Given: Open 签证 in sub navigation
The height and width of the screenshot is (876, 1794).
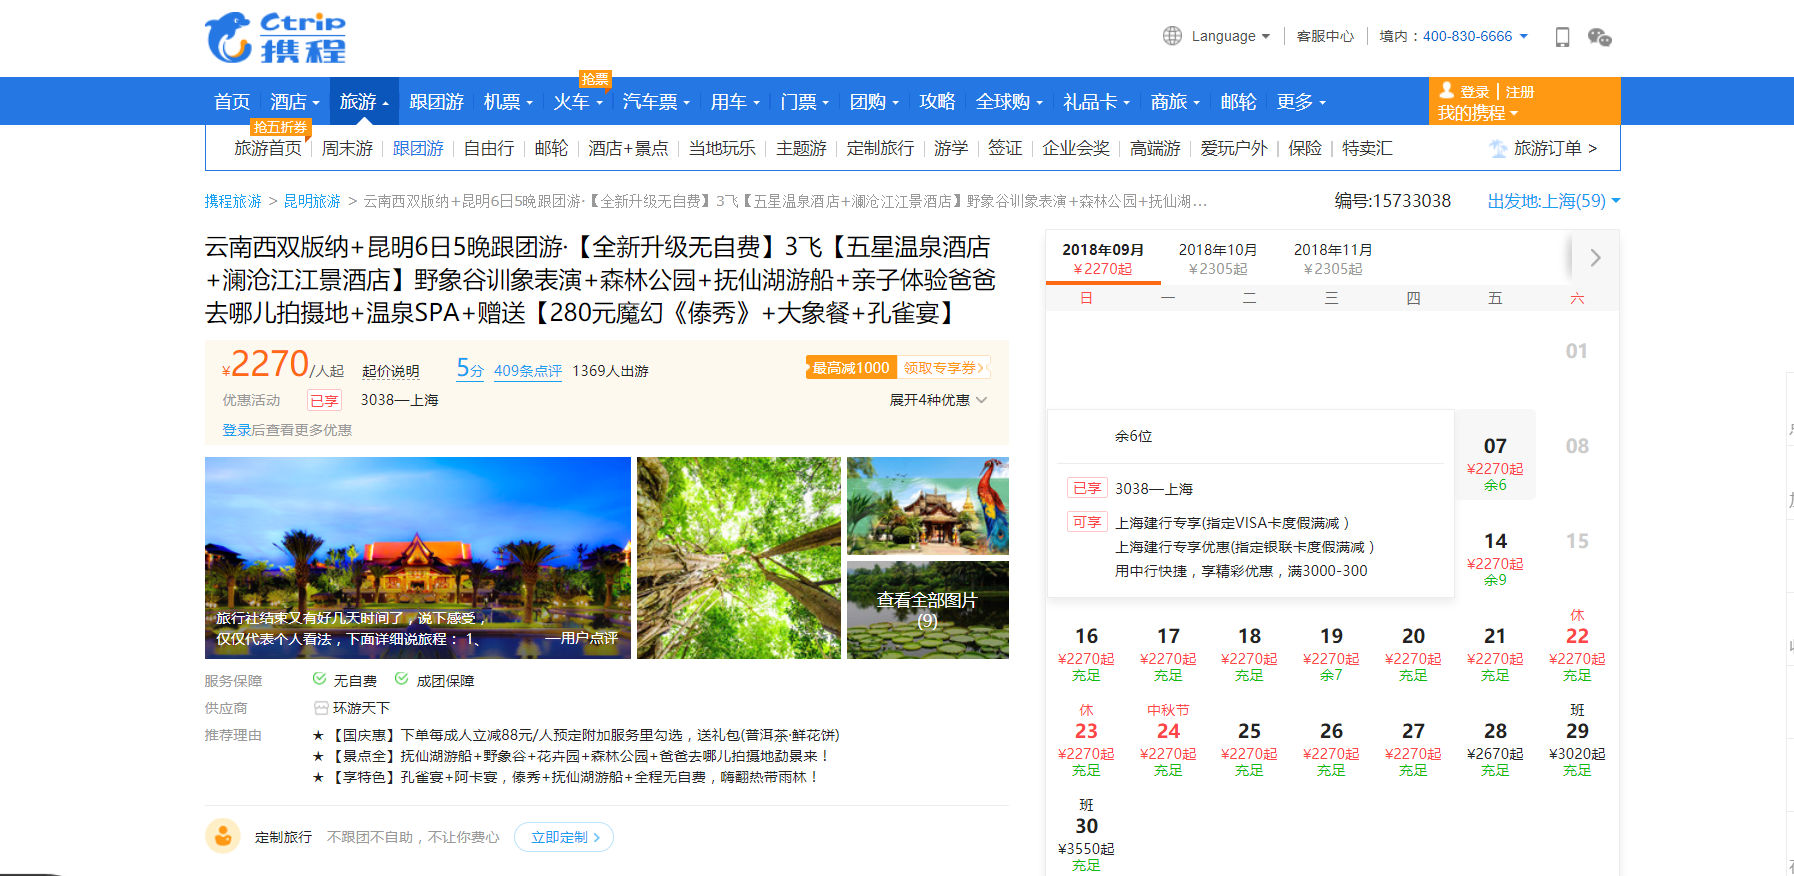Looking at the screenshot, I should (x=1005, y=148).
